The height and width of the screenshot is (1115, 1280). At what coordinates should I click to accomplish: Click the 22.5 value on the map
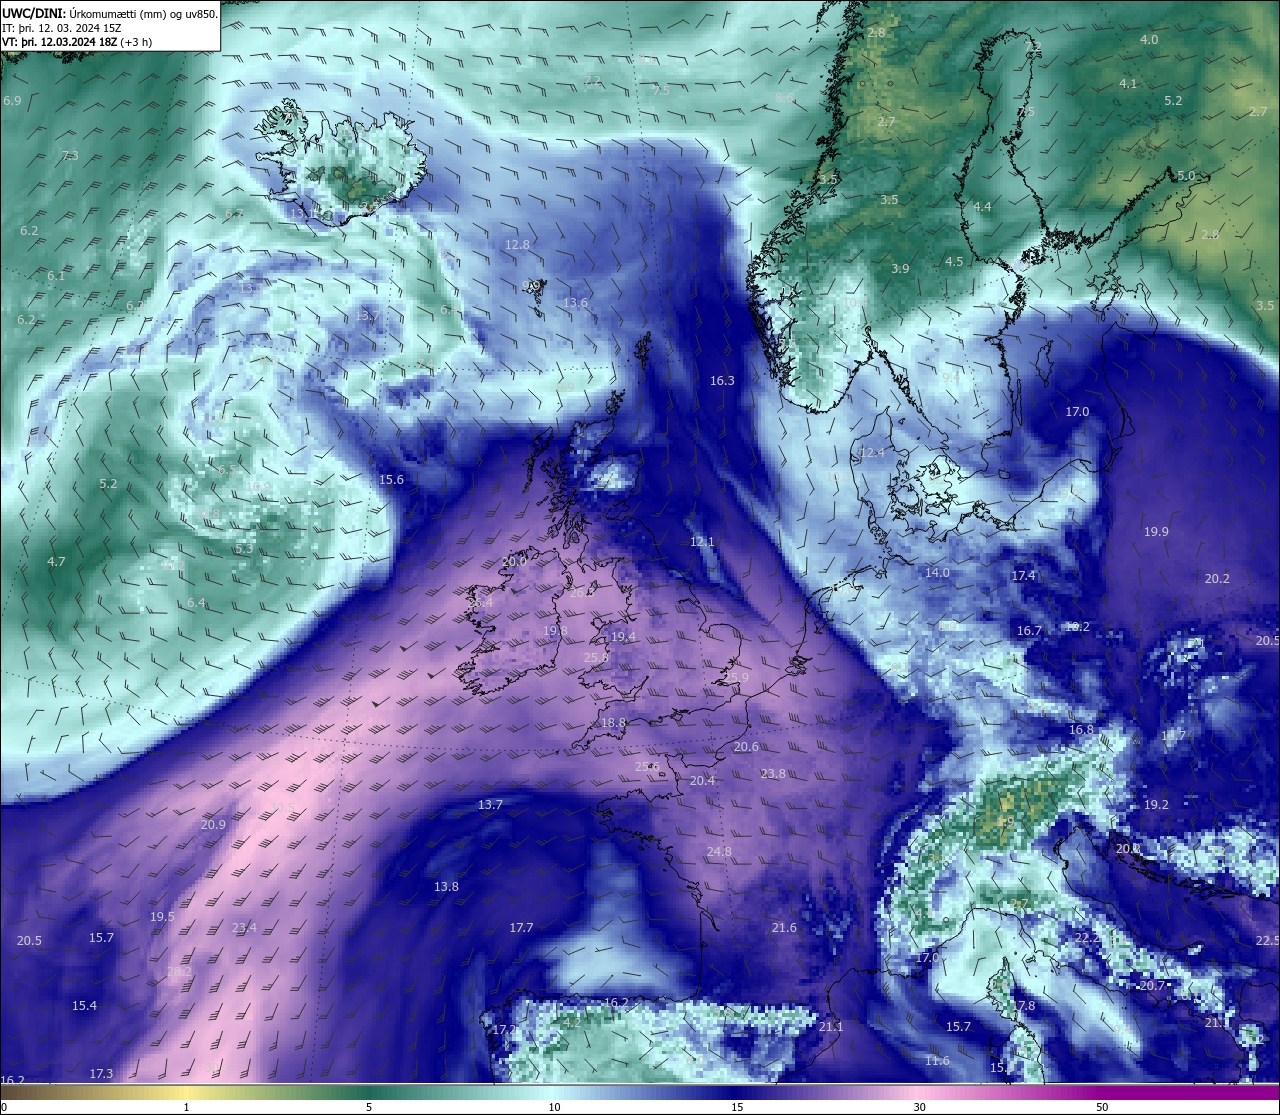1267,941
